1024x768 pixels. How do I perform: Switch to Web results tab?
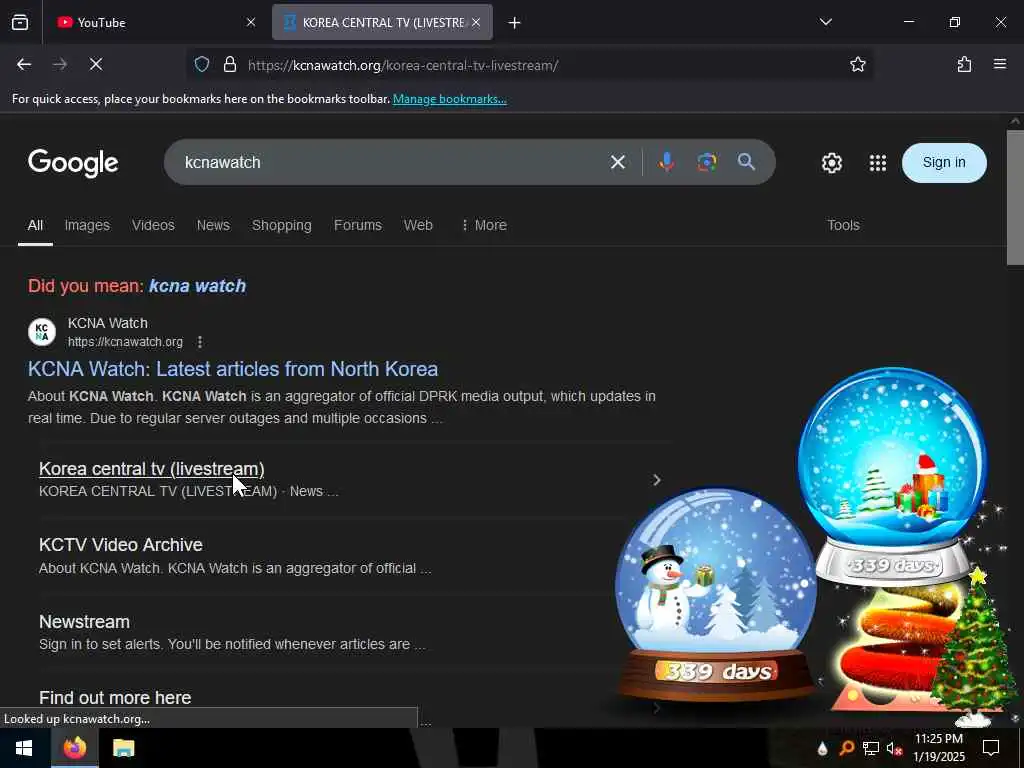click(418, 225)
